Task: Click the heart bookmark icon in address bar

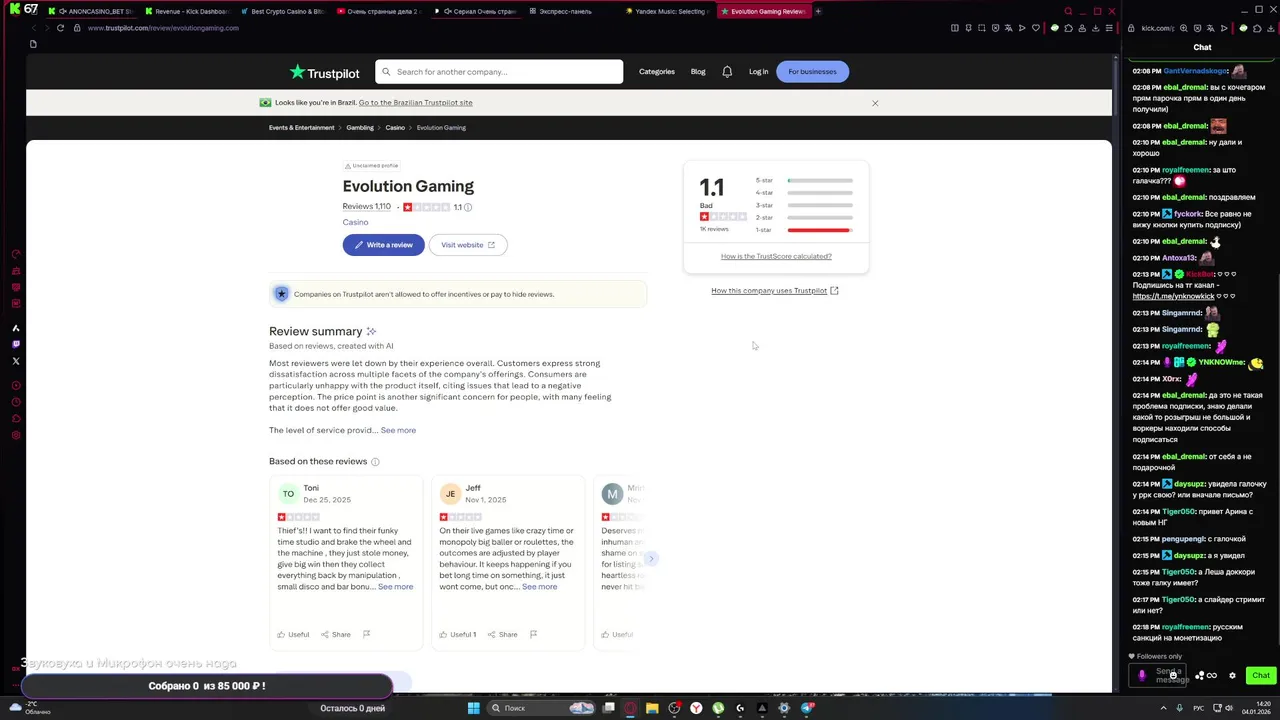Action: click(x=1038, y=28)
